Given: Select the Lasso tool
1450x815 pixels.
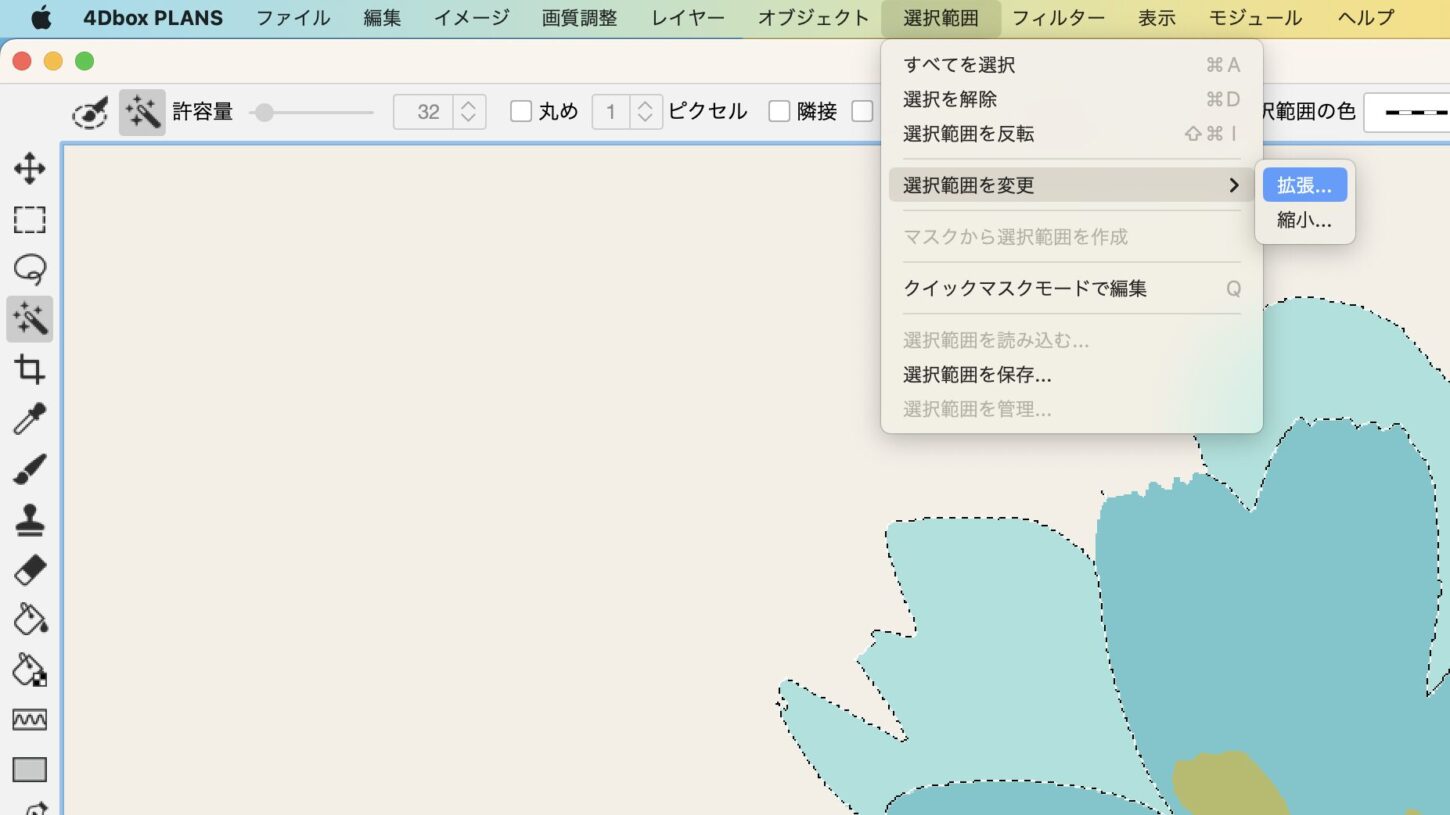Looking at the screenshot, I should (x=29, y=269).
